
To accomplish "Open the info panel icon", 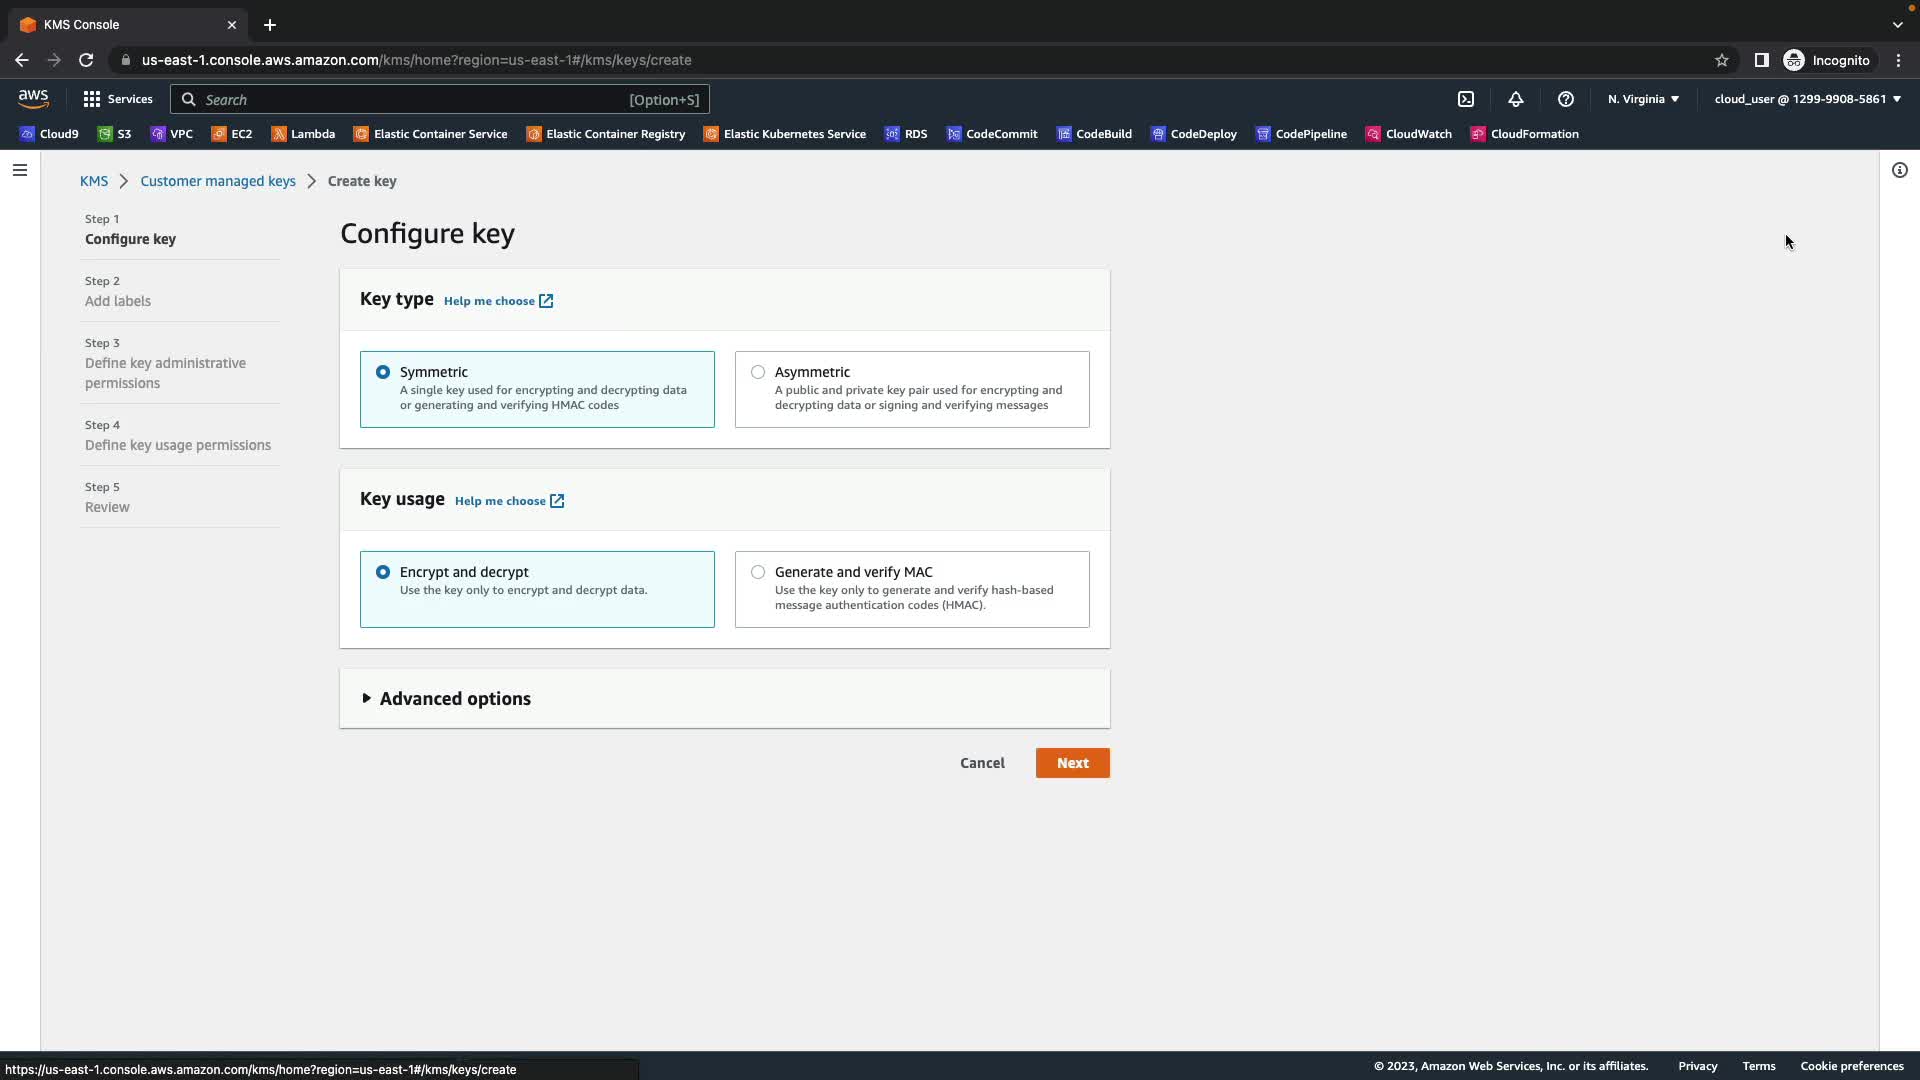I will click(1899, 170).
